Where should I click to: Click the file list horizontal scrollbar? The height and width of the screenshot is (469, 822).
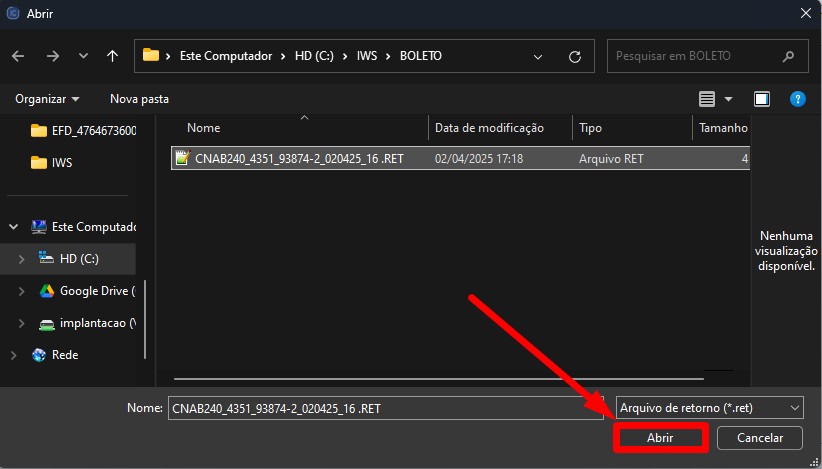click(439, 378)
